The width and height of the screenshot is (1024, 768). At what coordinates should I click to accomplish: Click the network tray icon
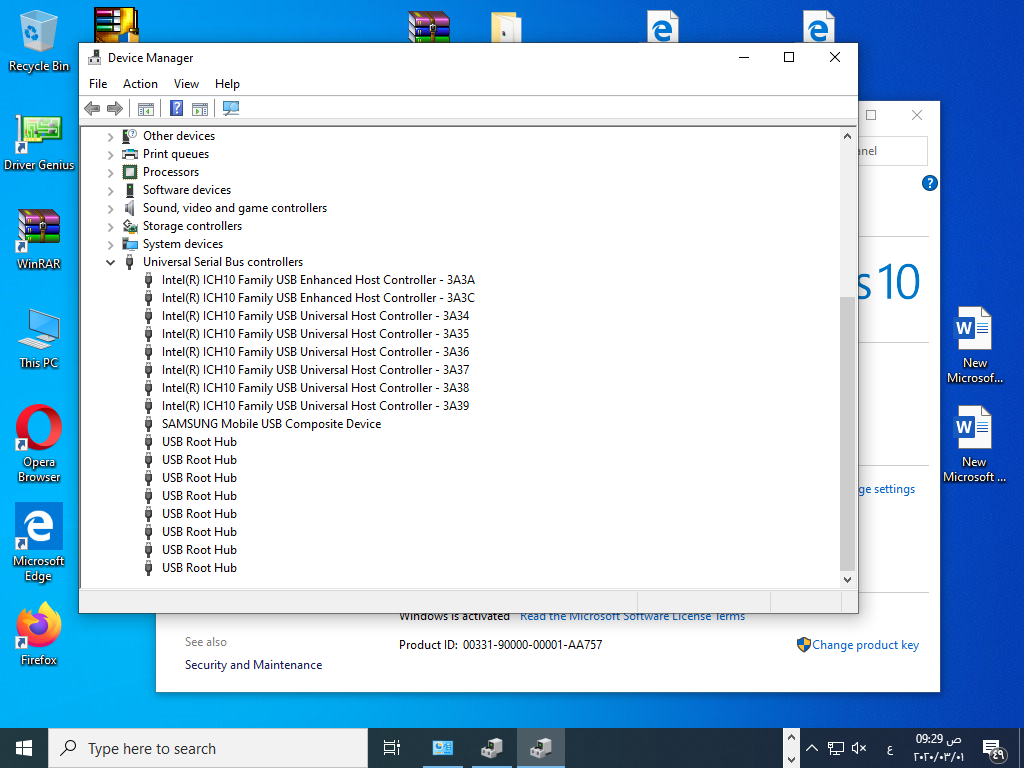point(836,748)
